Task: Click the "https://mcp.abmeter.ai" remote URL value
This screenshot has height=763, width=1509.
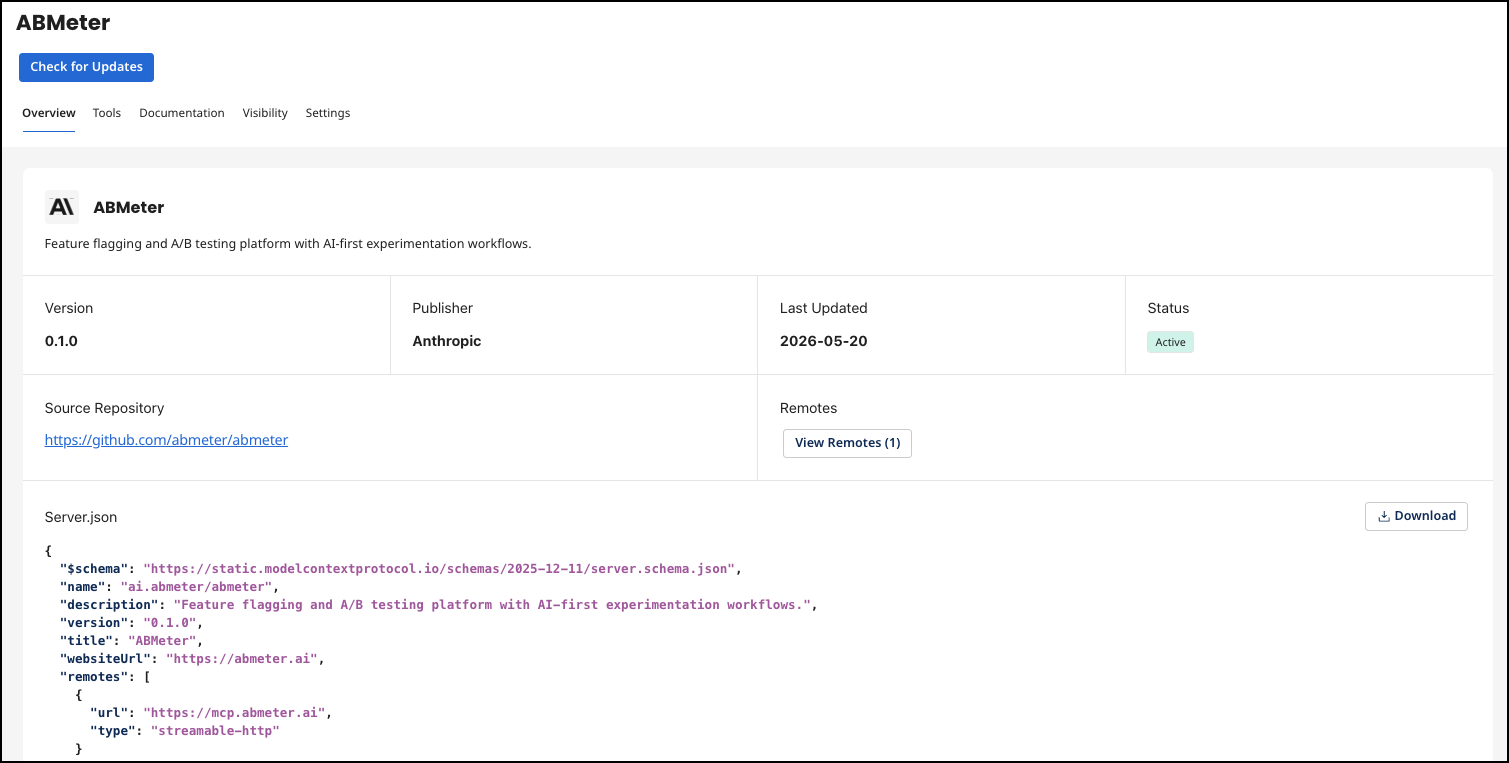Action: click(233, 713)
